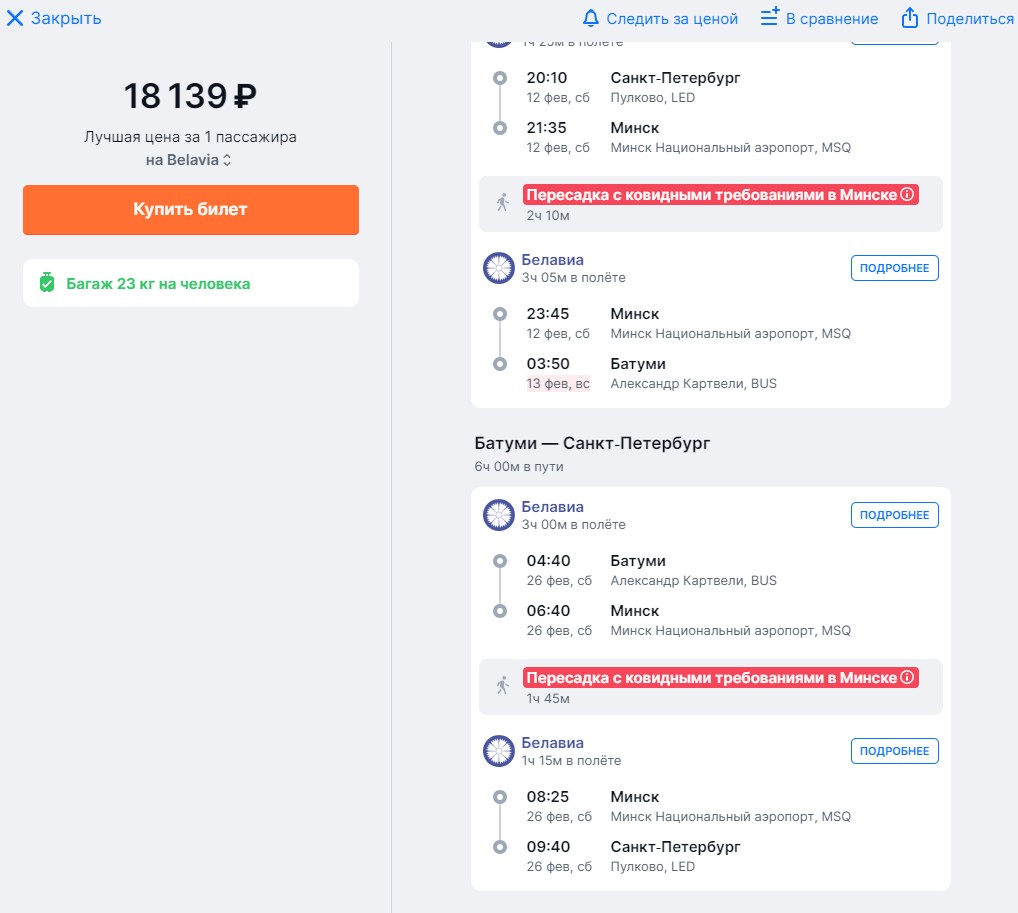Click the share arrow icon
Image resolution: width=1018 pixels, height=913 pixels.
click(910, 18)
